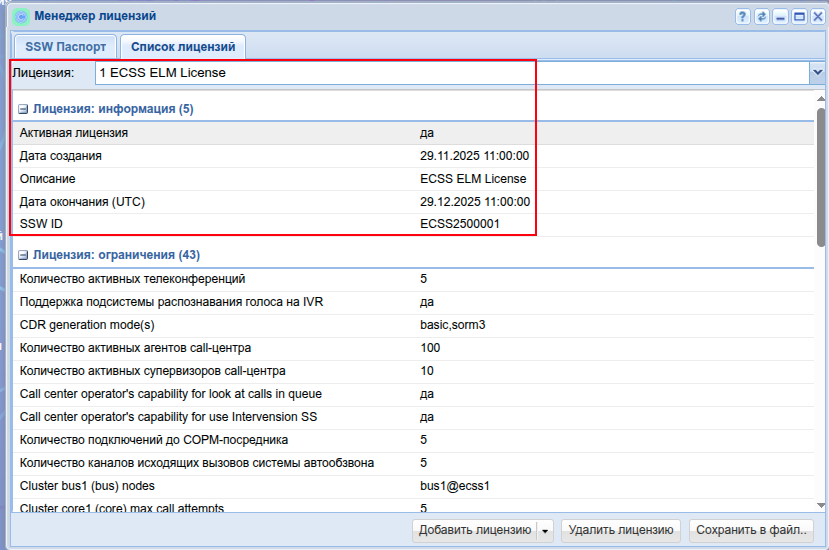Select the Количество подключений до СОРМ-посредника row
Viewport: 829px width, 550px height.
pos(413,441)
